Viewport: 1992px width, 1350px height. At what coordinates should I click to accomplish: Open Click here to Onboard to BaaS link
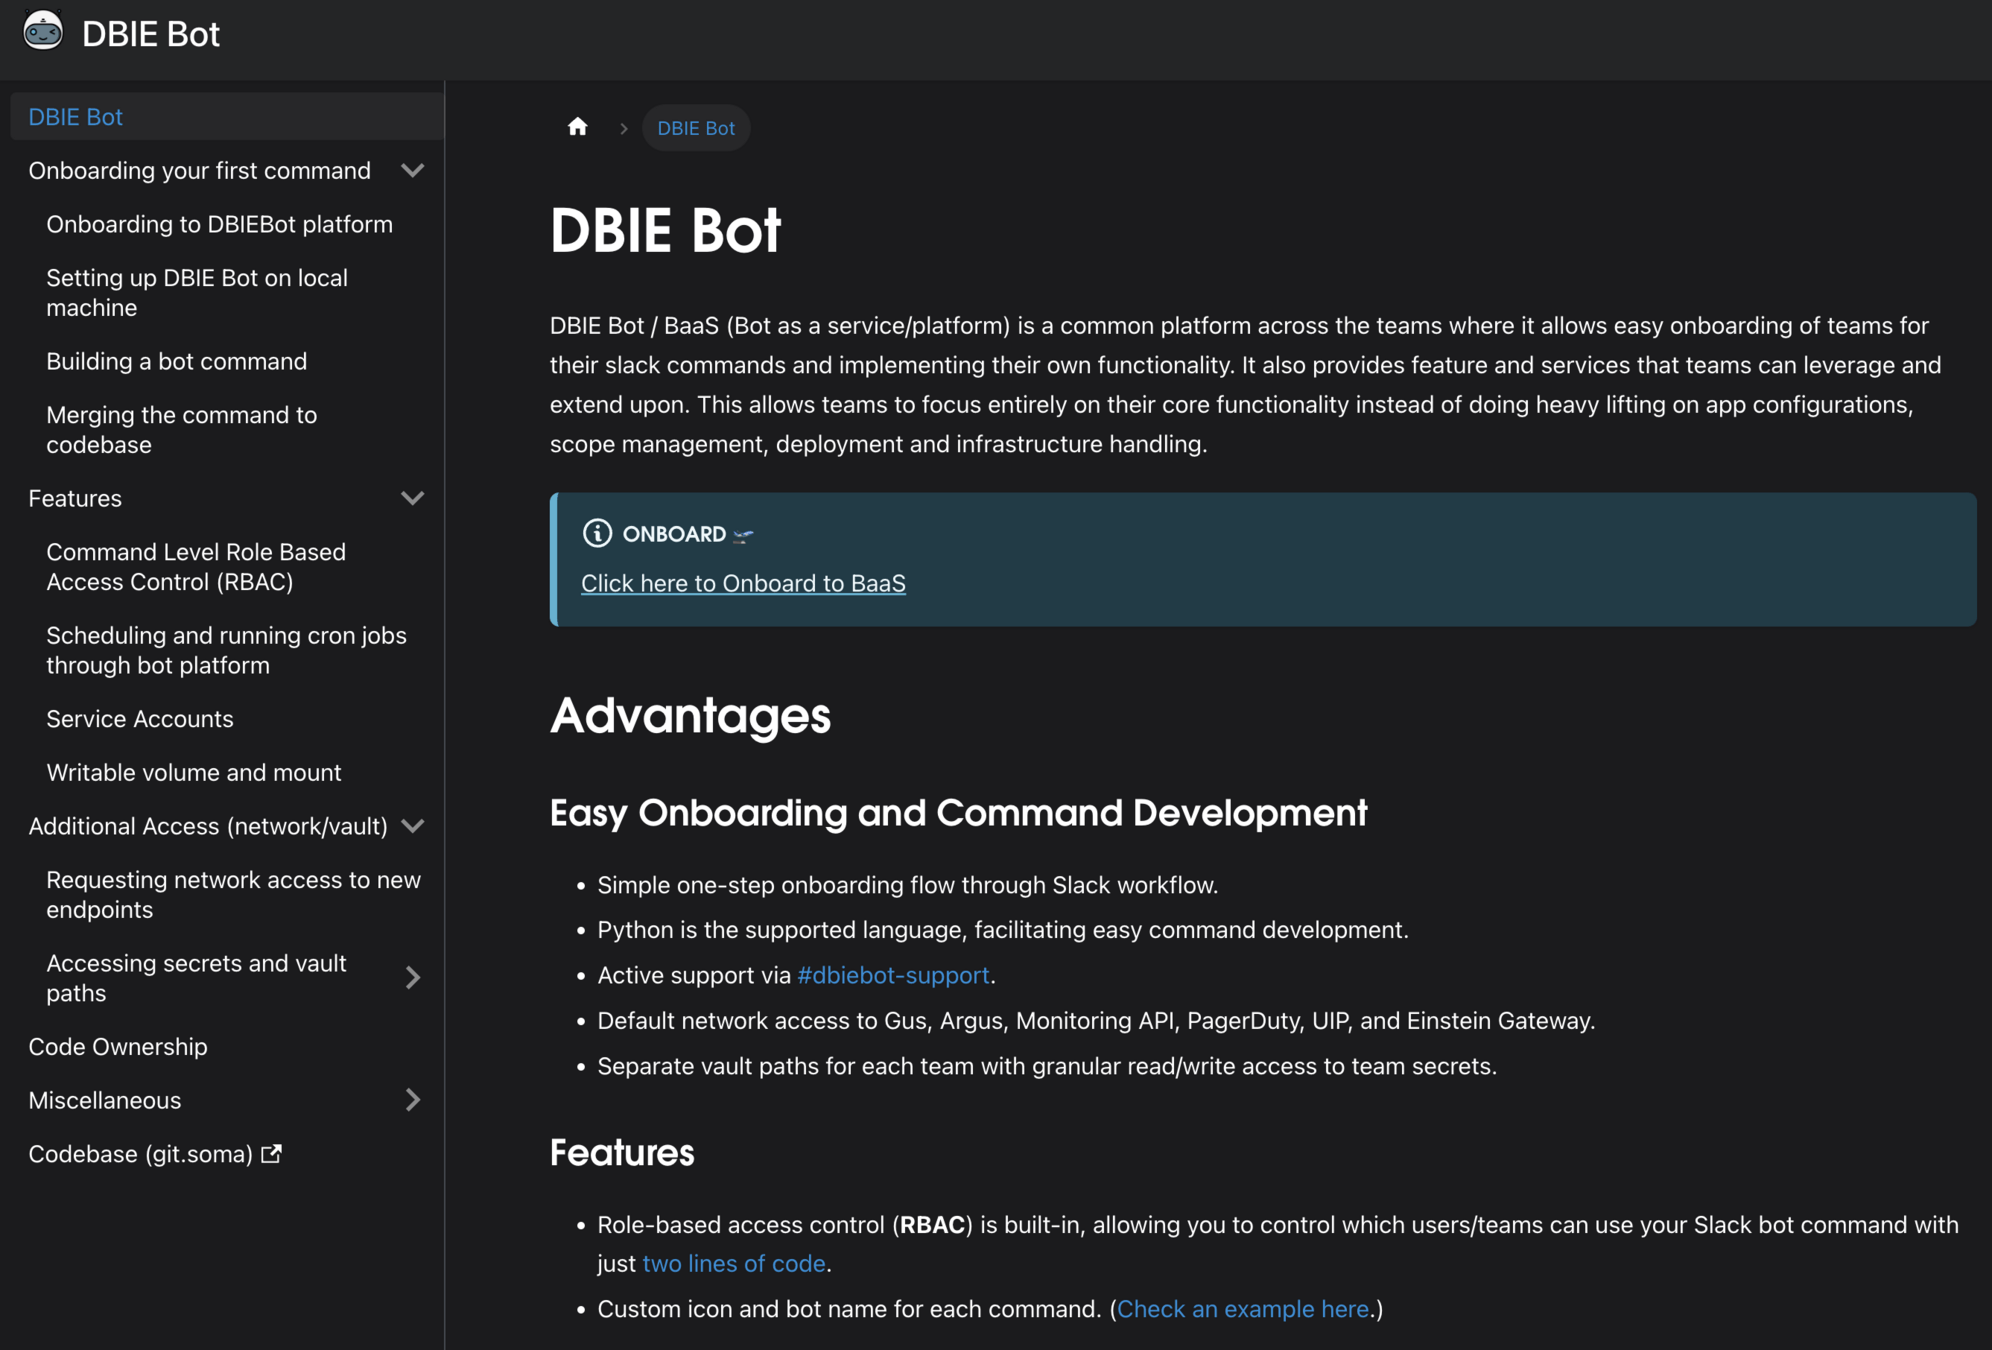743,583
